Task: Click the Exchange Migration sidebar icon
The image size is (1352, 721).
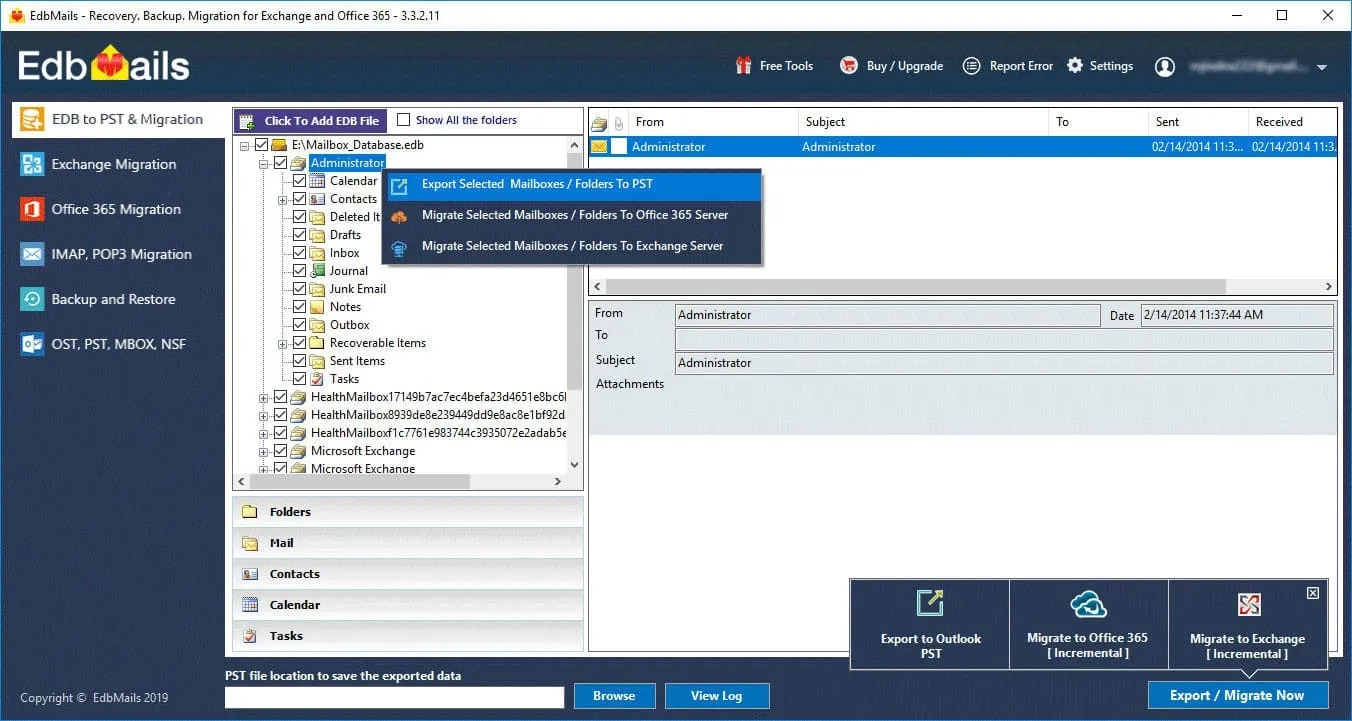Action: 33,164
